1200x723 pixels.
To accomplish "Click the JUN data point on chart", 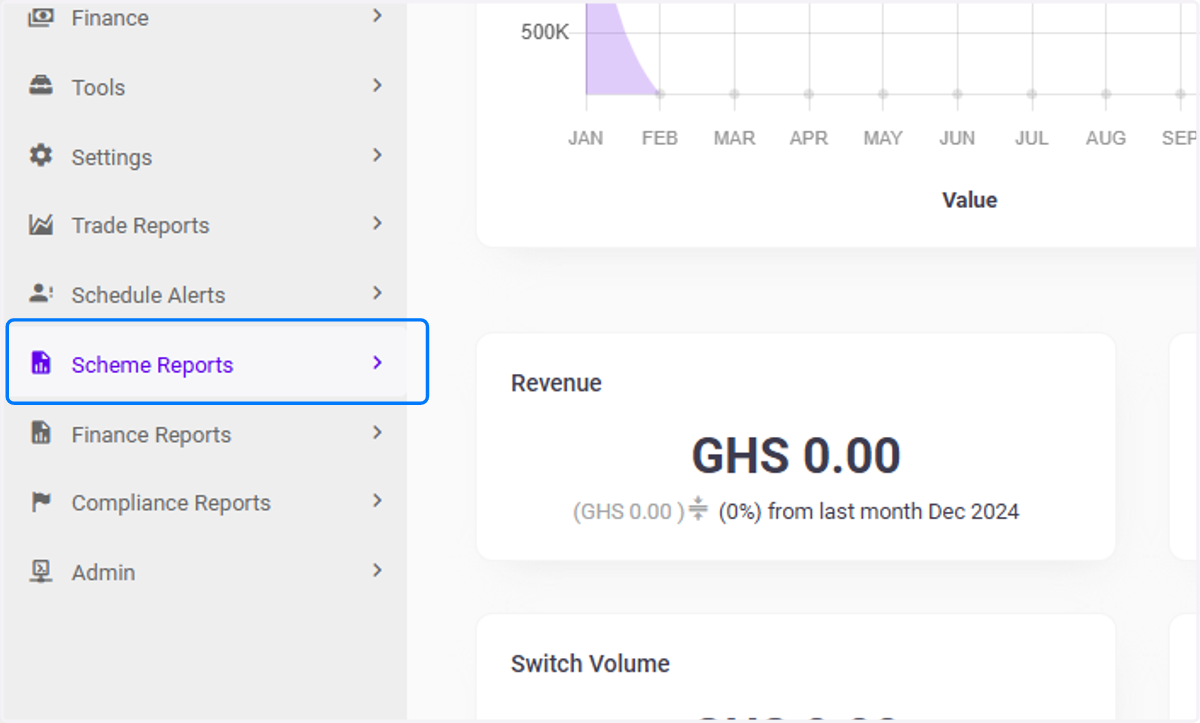I will [x=957, y=94].
